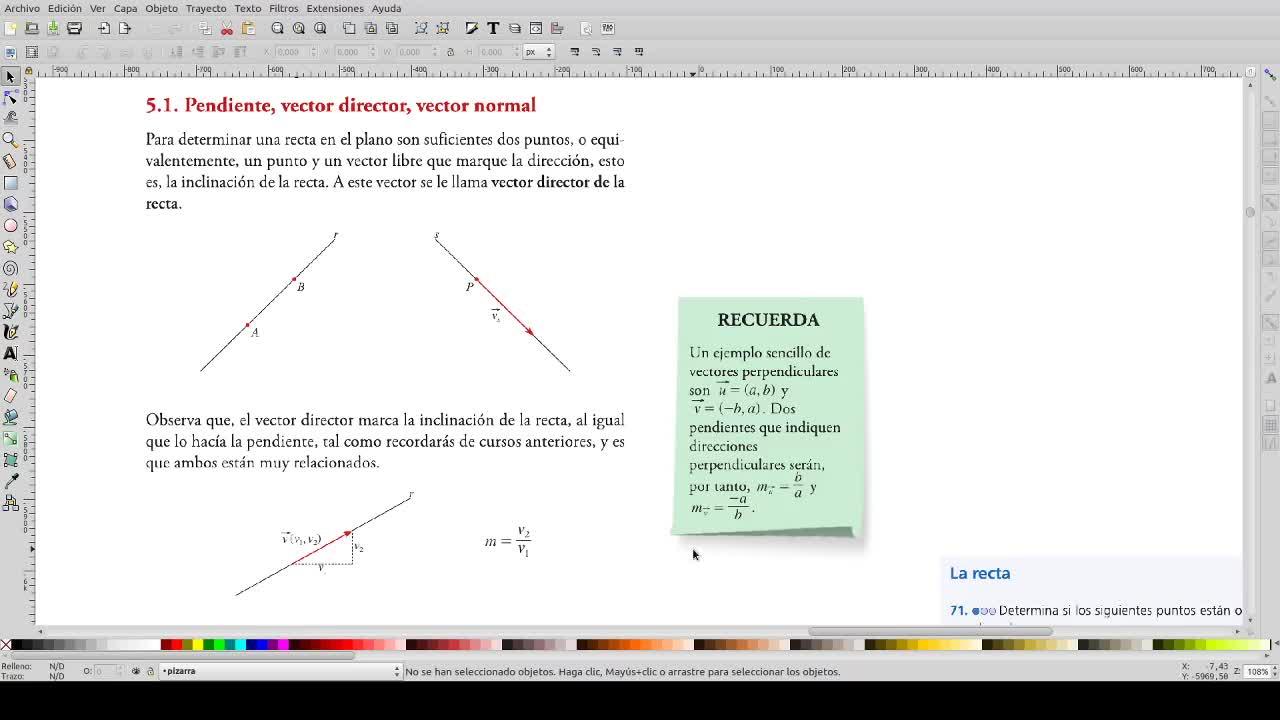Open an existing document
This screenshot has height=720, width=1280.
click(x=32, y=28)
